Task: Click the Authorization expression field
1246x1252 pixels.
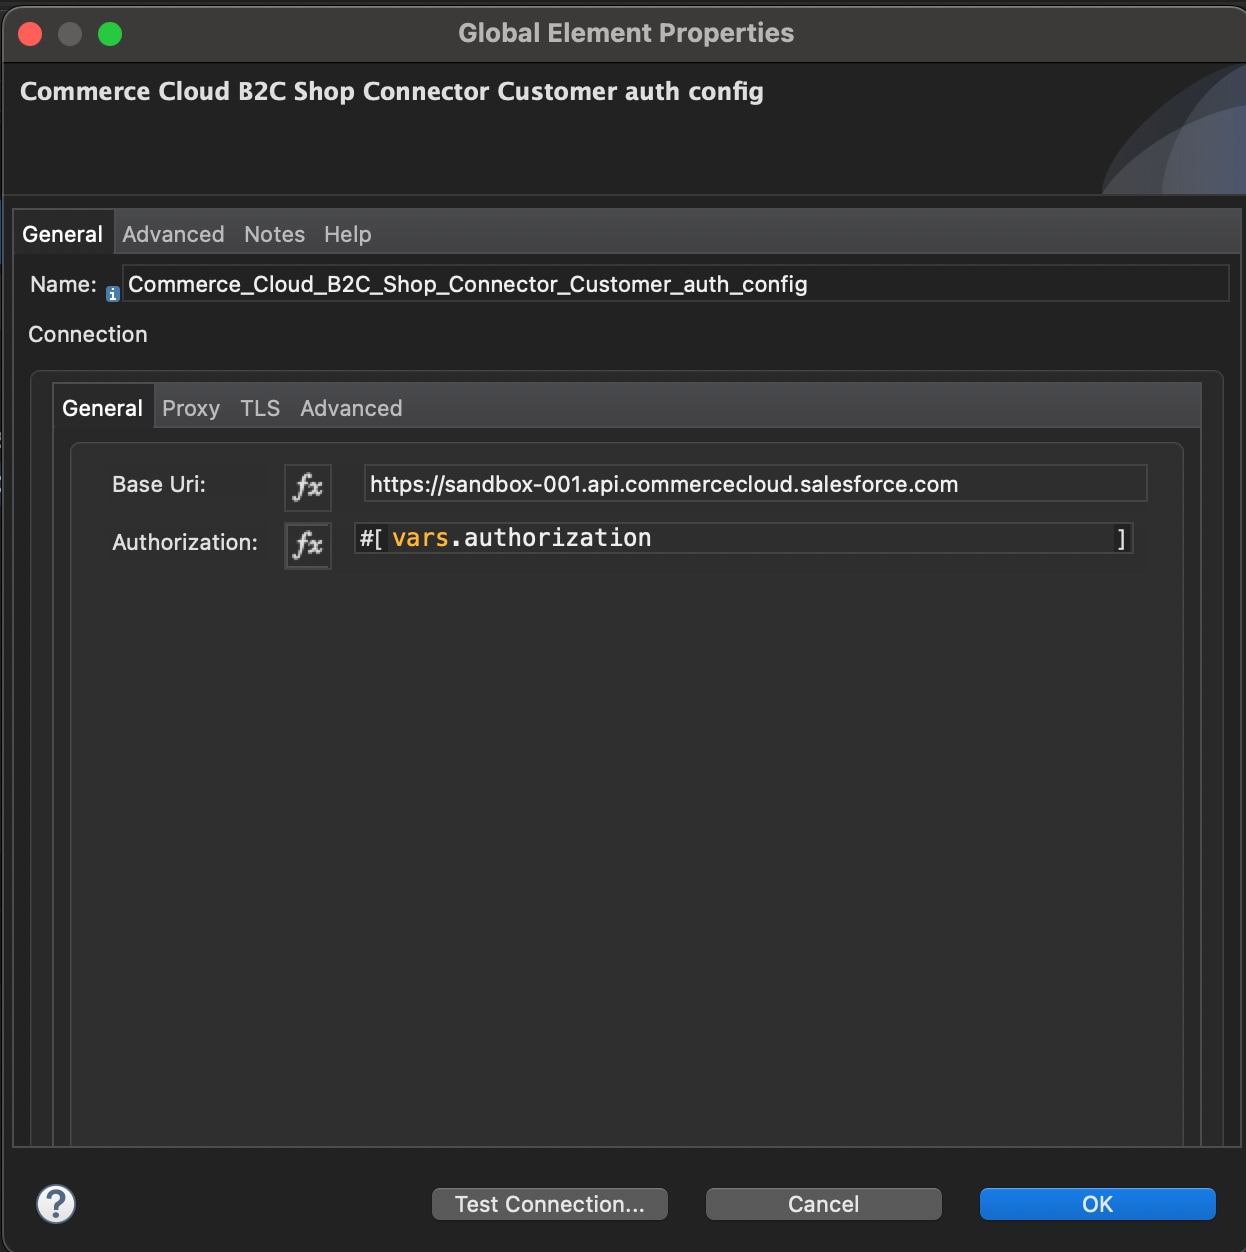Action: [x=744, y=538]
